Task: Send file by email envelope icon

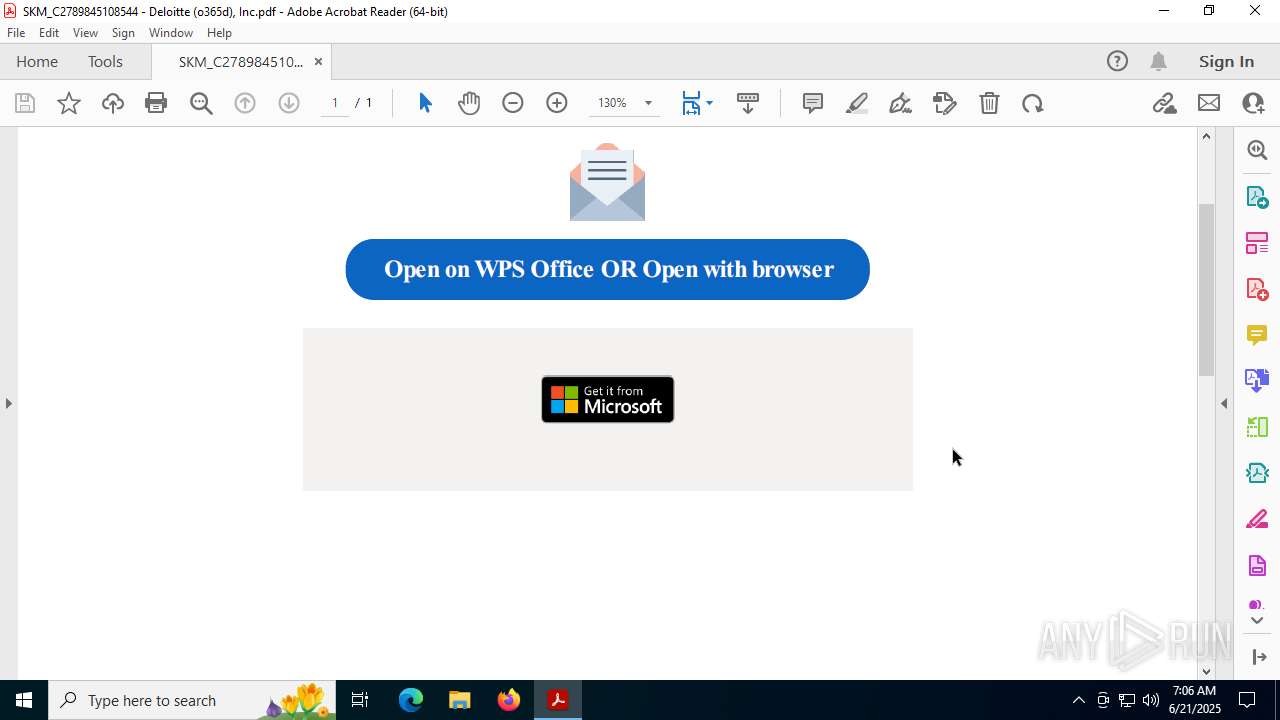Action: [x=1209, y=103]
